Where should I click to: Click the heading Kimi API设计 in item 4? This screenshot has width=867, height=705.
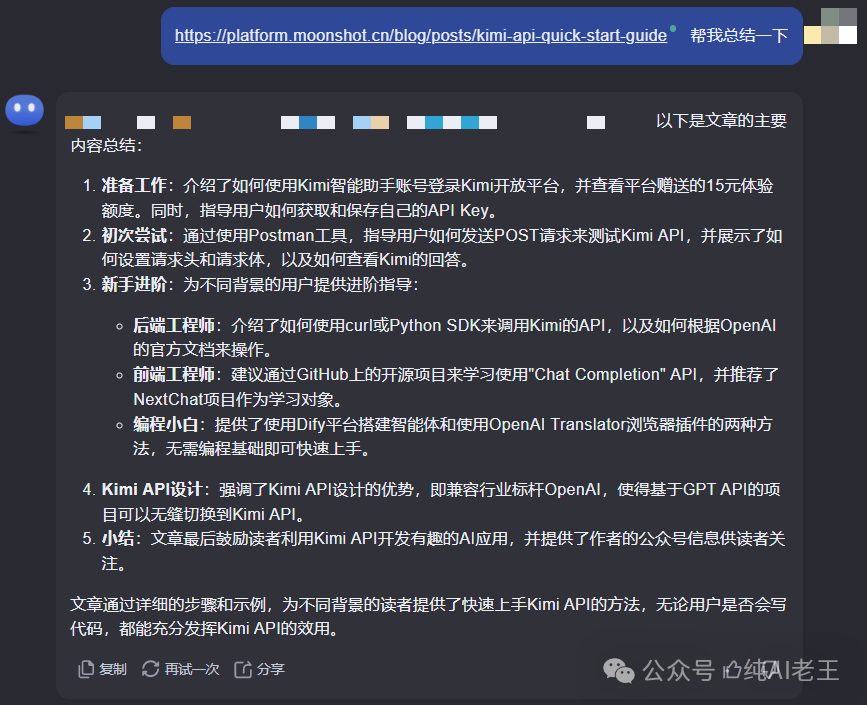[152, 490]
